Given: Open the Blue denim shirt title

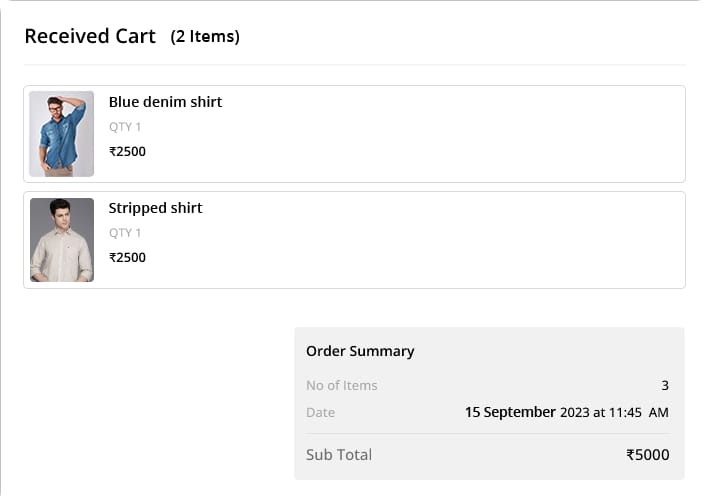Looking at the screenshot, I should [x=165, y=102].
